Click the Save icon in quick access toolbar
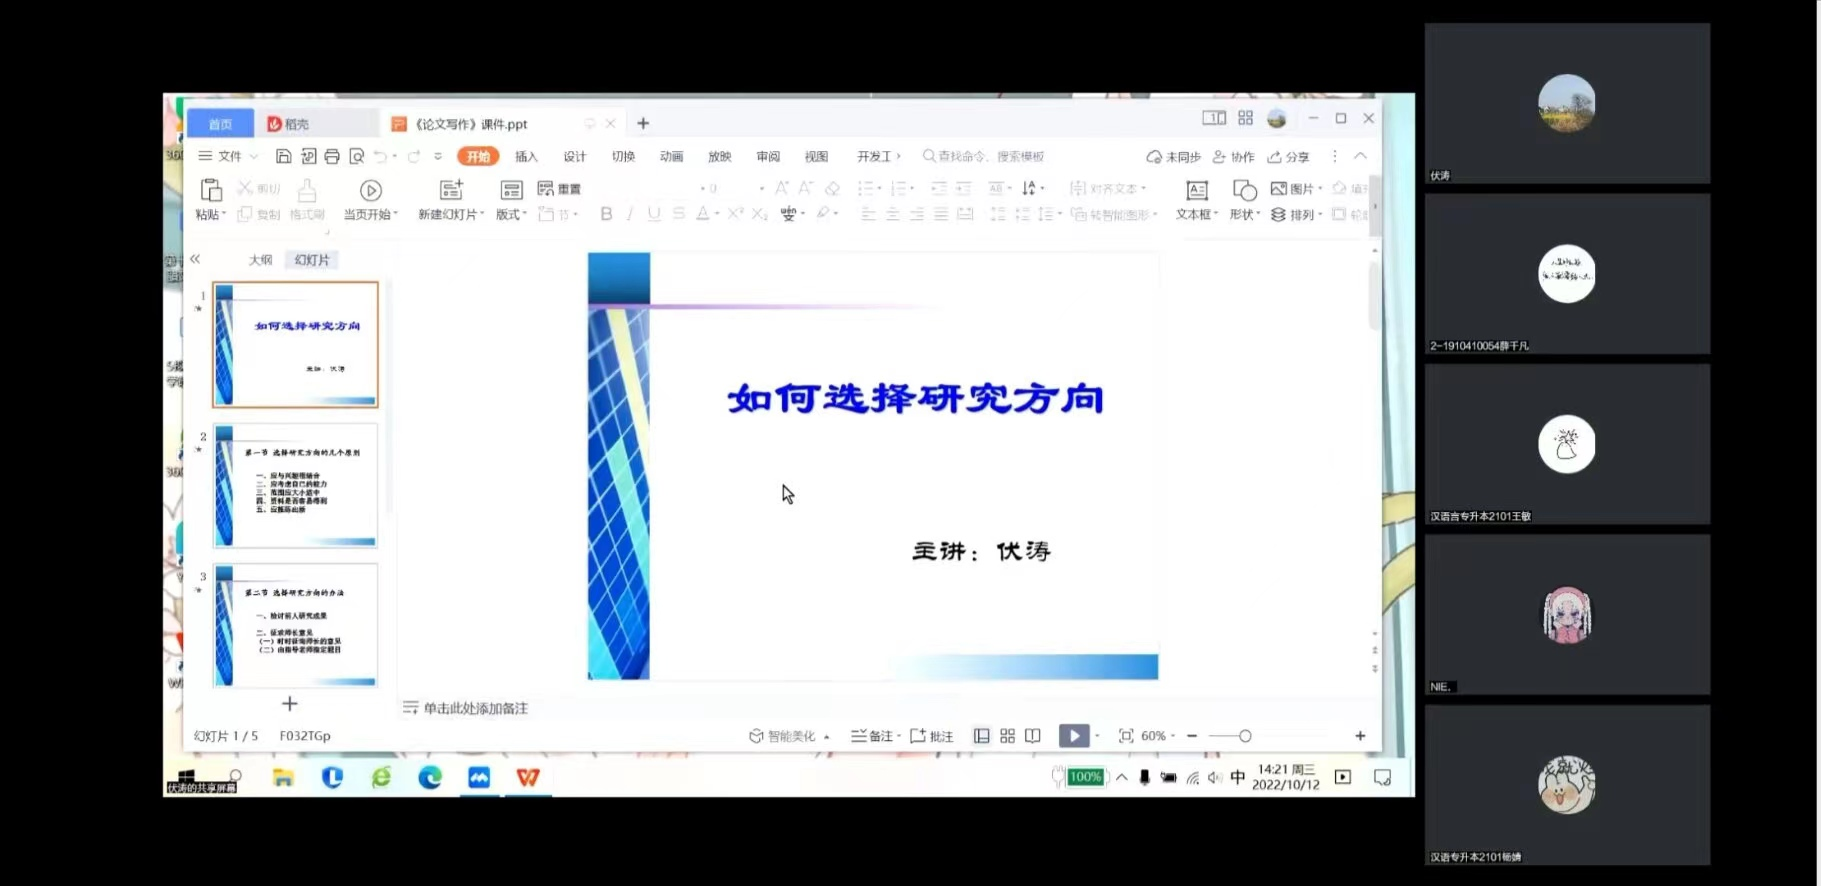 click(284, 156)
